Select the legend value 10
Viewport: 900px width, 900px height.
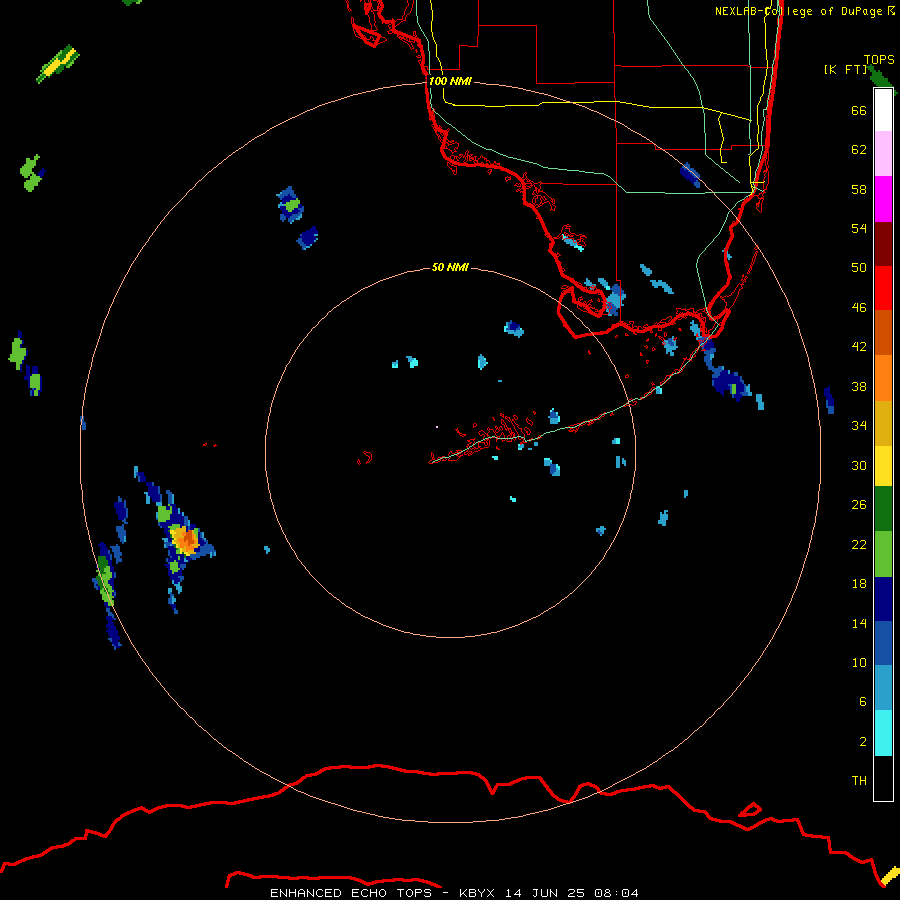(859, 662)
